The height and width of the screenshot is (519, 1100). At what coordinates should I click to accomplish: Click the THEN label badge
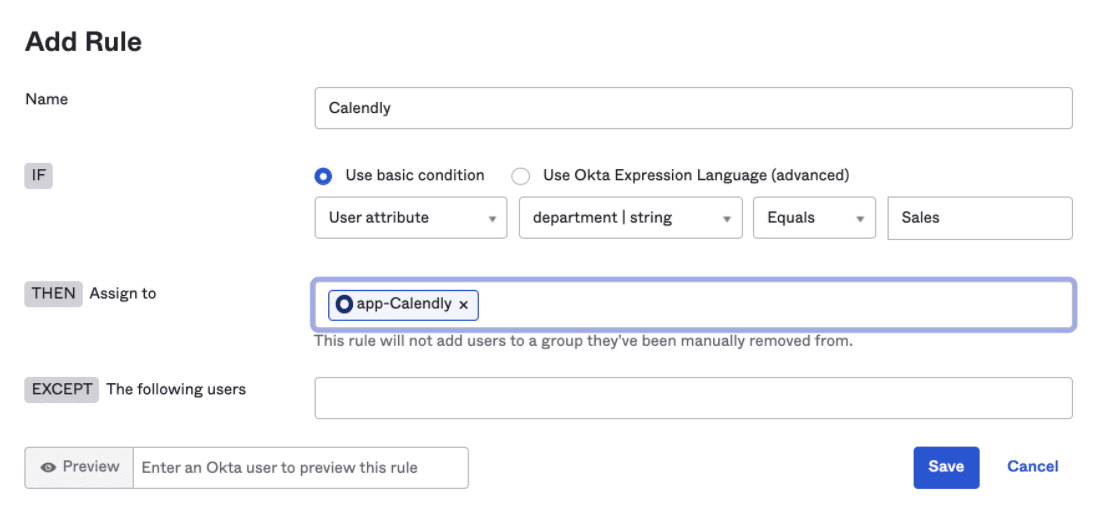54,293
